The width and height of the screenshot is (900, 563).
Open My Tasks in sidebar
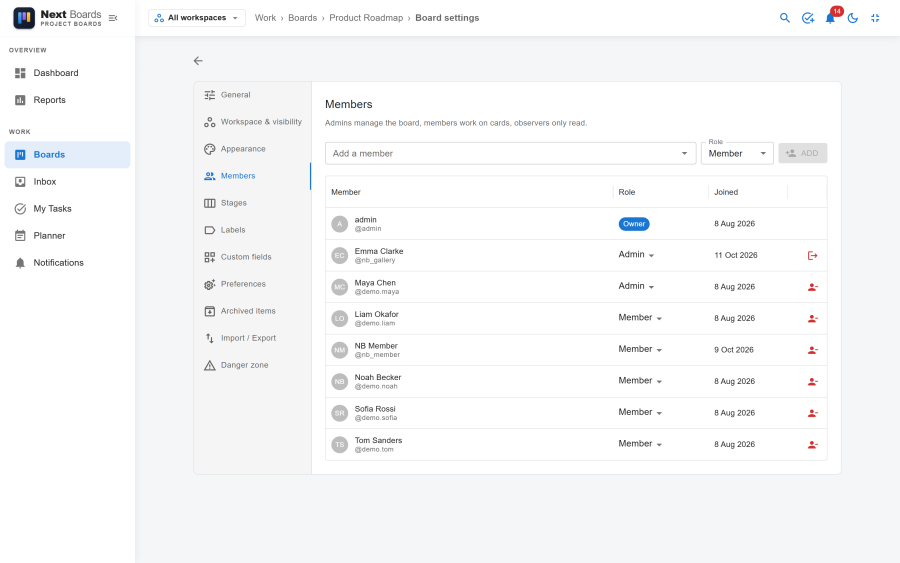point(68,208)
